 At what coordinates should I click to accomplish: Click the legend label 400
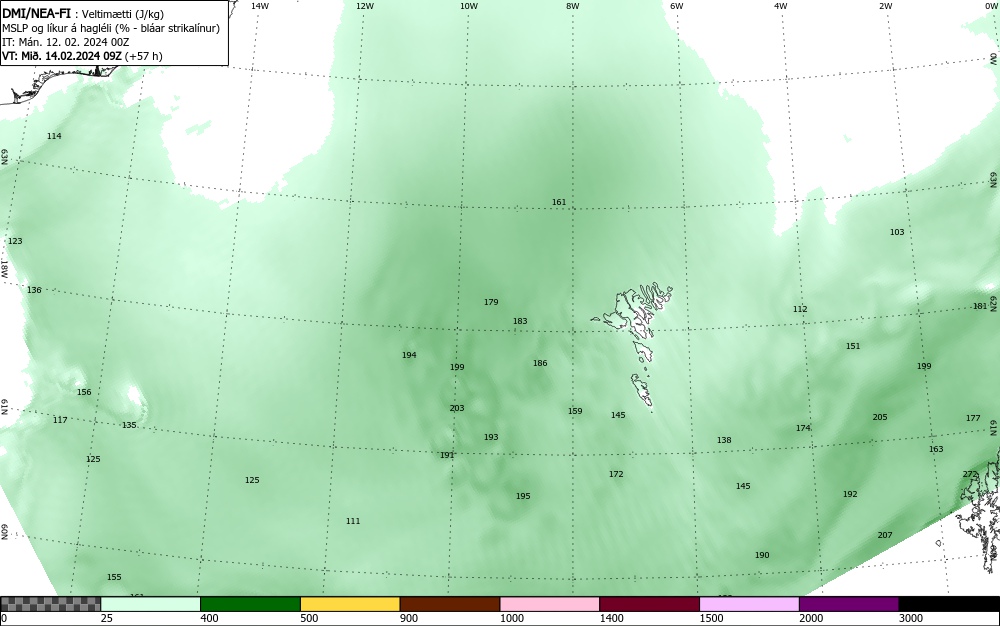tap(210, 618)
